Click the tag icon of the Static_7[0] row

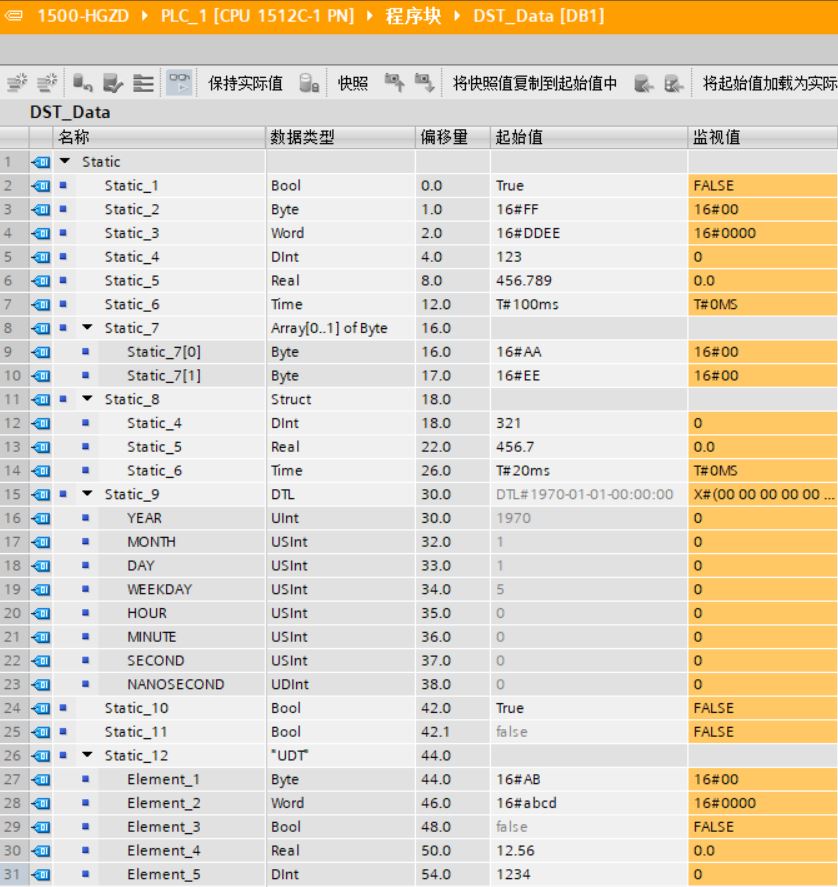[41, 352]
